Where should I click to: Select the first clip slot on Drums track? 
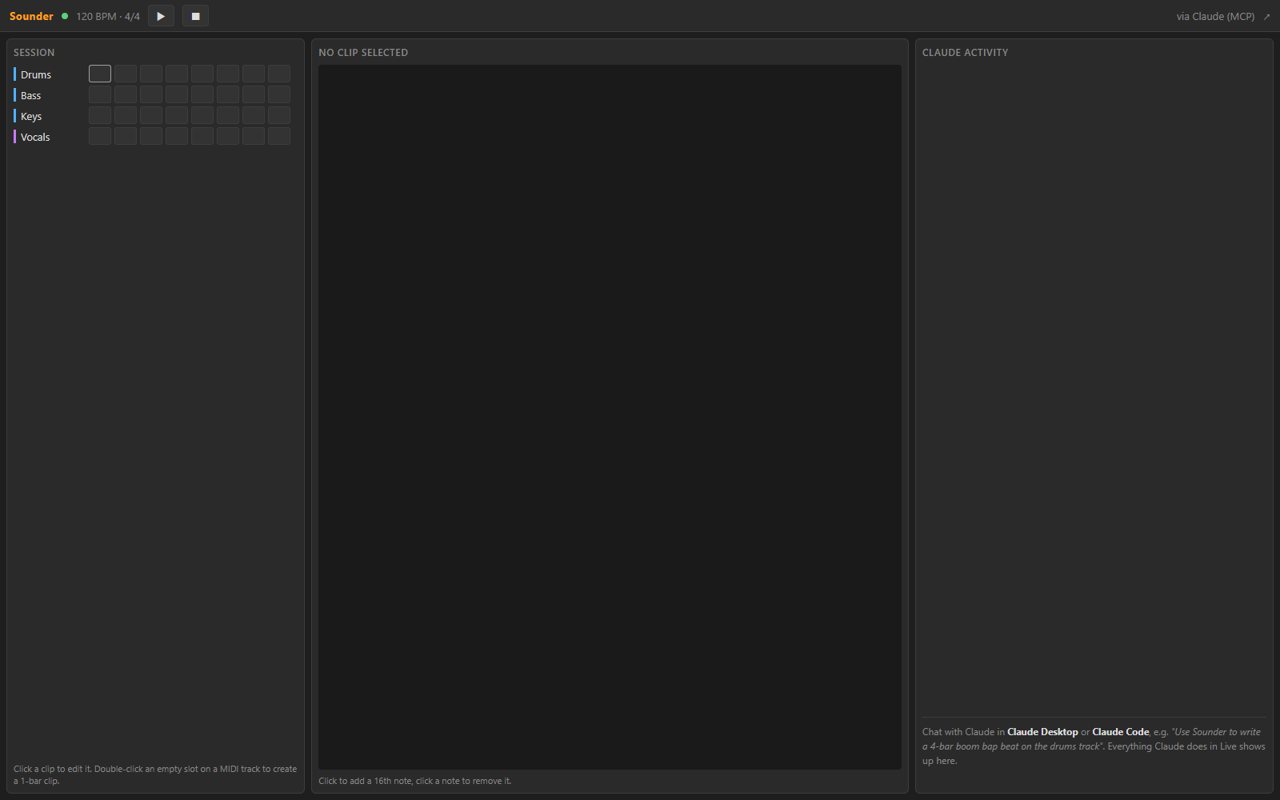pos(100,73)
